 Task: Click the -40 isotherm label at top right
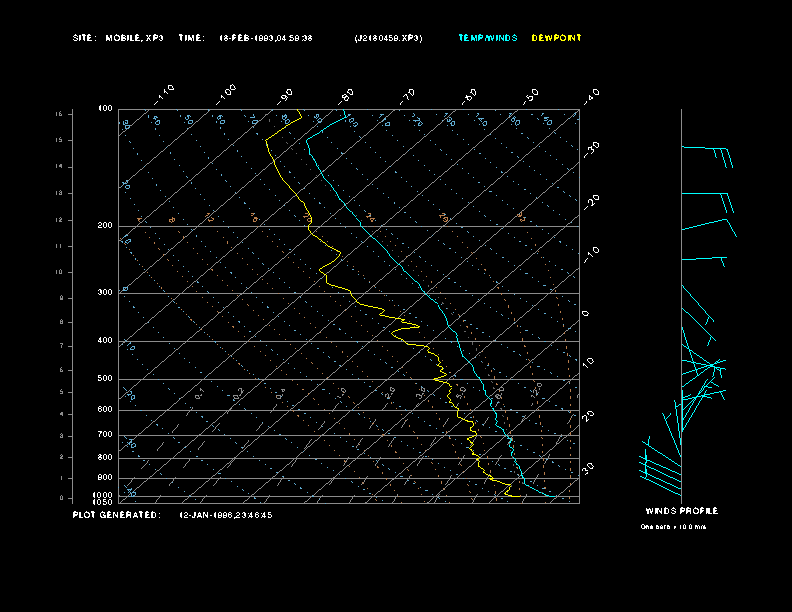coord(591,95)
